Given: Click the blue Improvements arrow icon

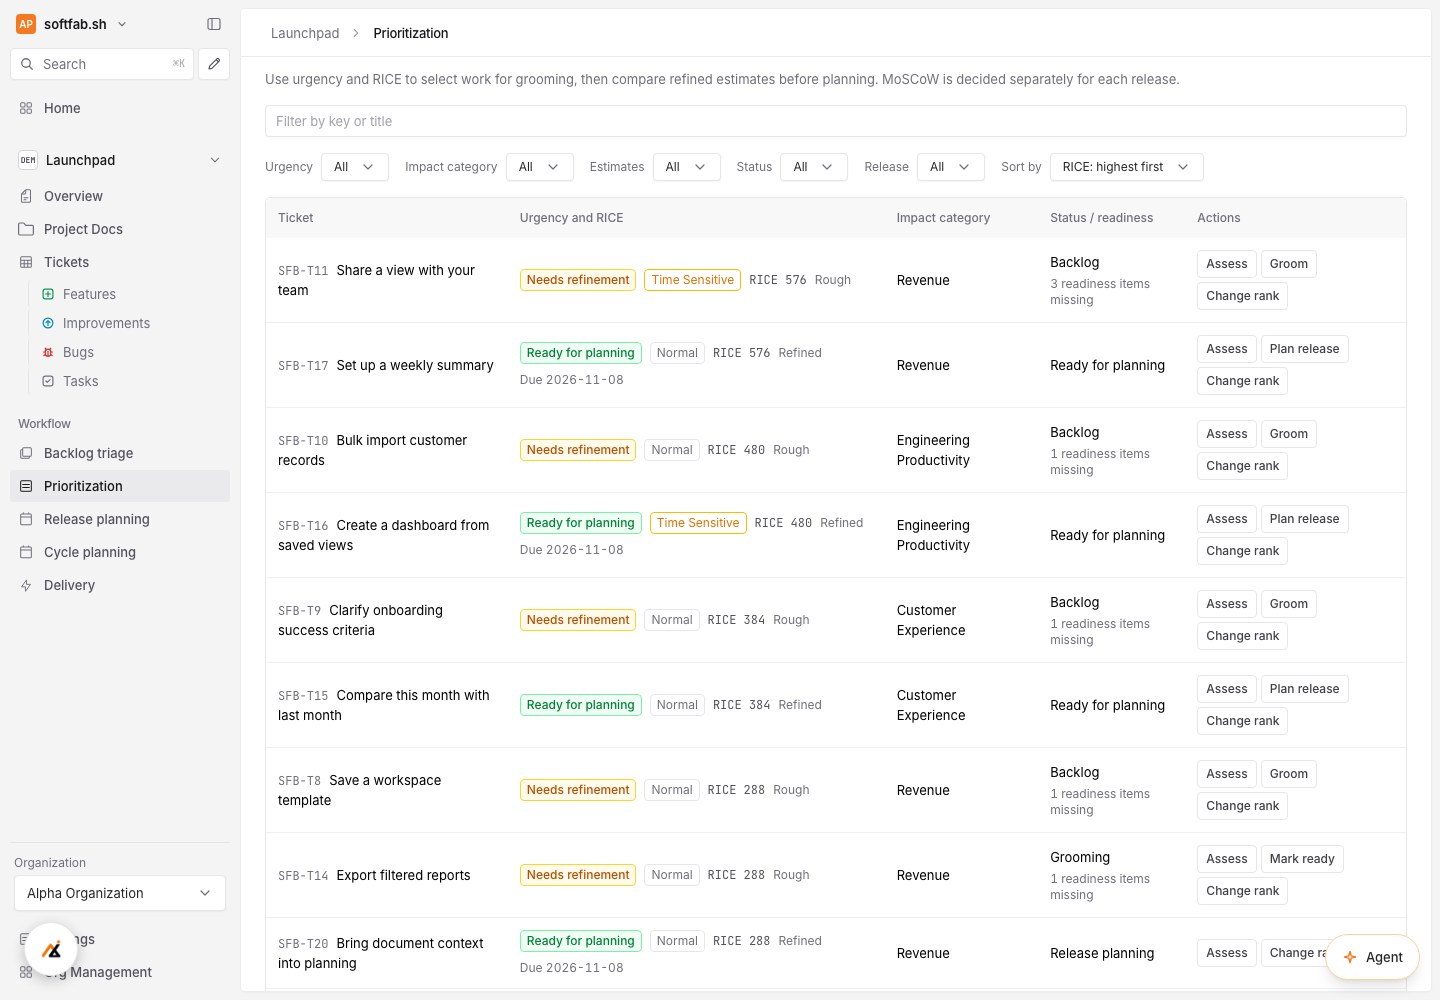Looking at the screenshot, I should 48,323.
